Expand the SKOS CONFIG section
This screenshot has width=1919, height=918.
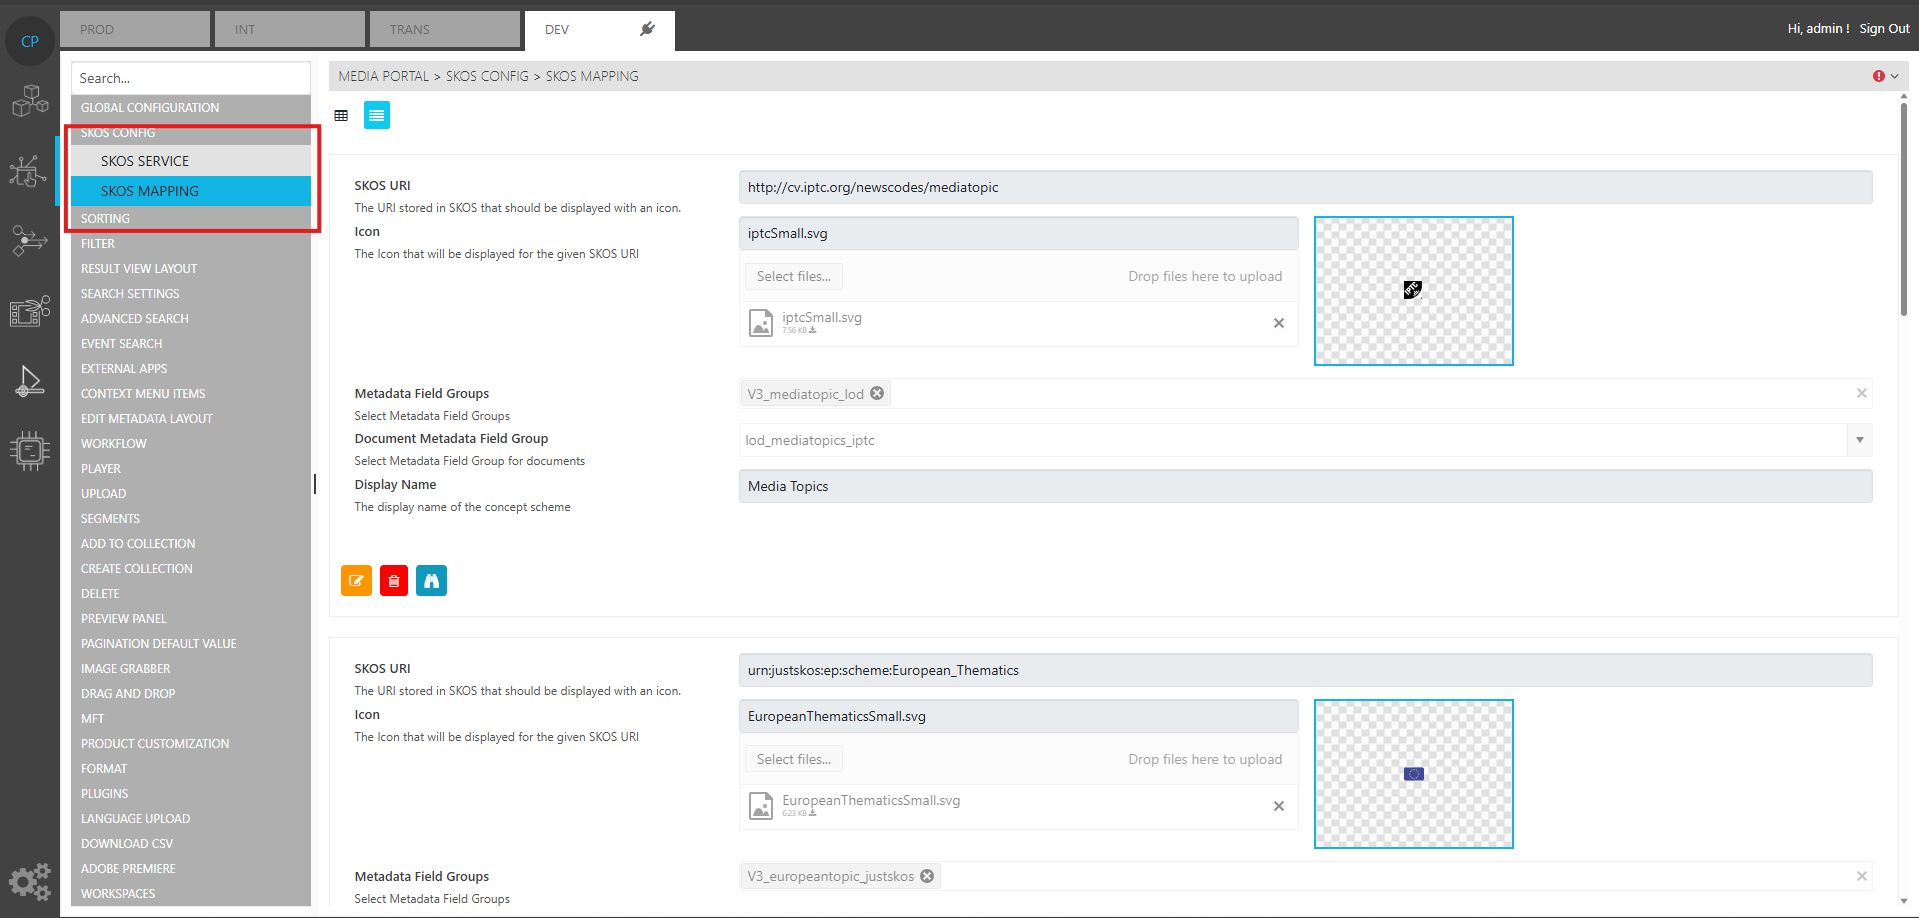click(x=118, y=133)
